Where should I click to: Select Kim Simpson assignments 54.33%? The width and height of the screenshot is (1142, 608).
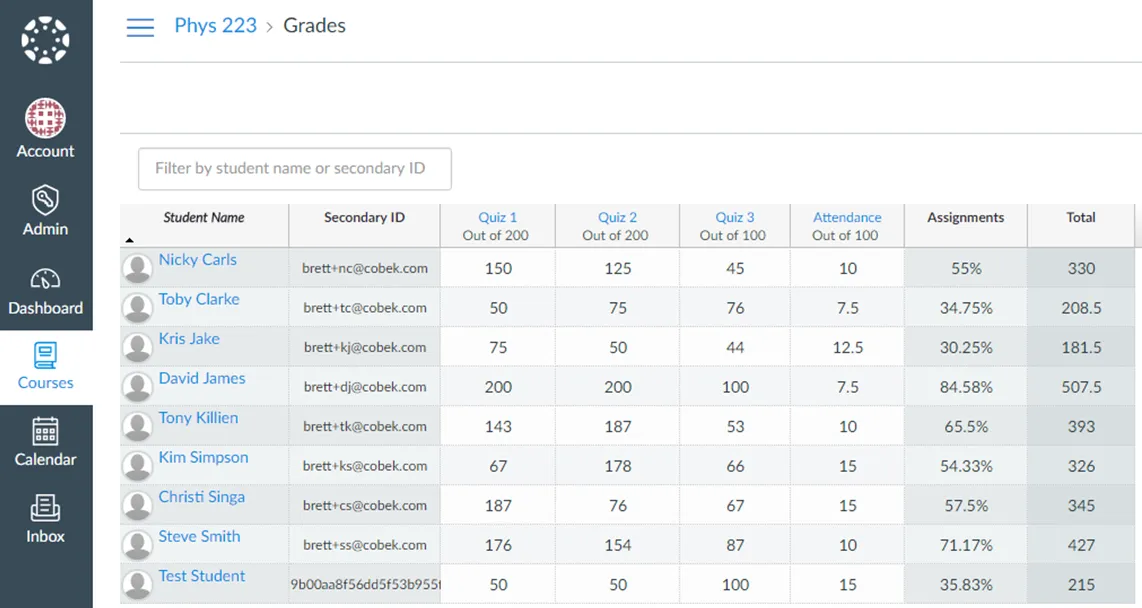pos(966,465)
